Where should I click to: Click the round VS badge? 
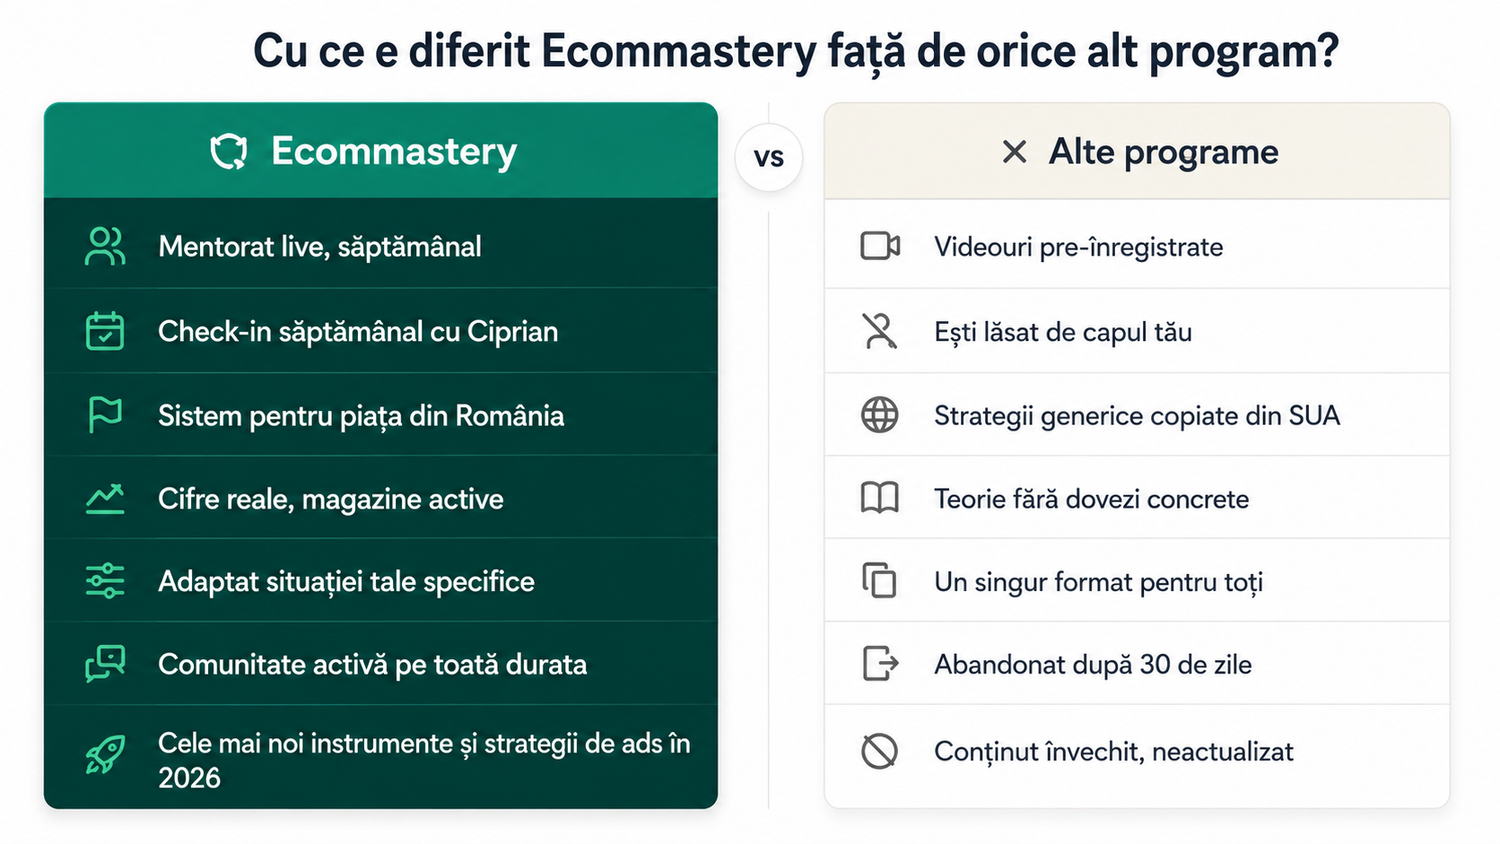[x=768, y=158]
